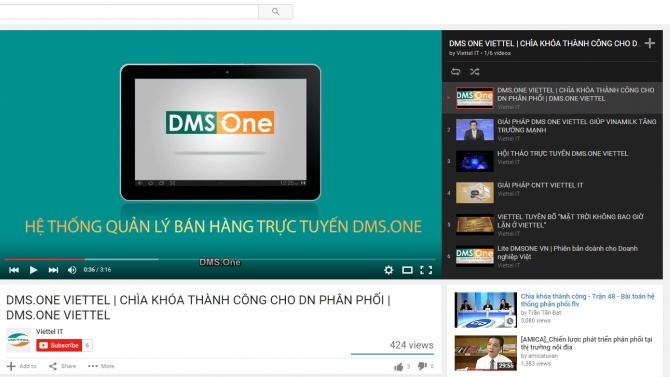The image size is (670, 377).
Task: Click the Share button
Action: pyautogui.click(x=62, y=366)
